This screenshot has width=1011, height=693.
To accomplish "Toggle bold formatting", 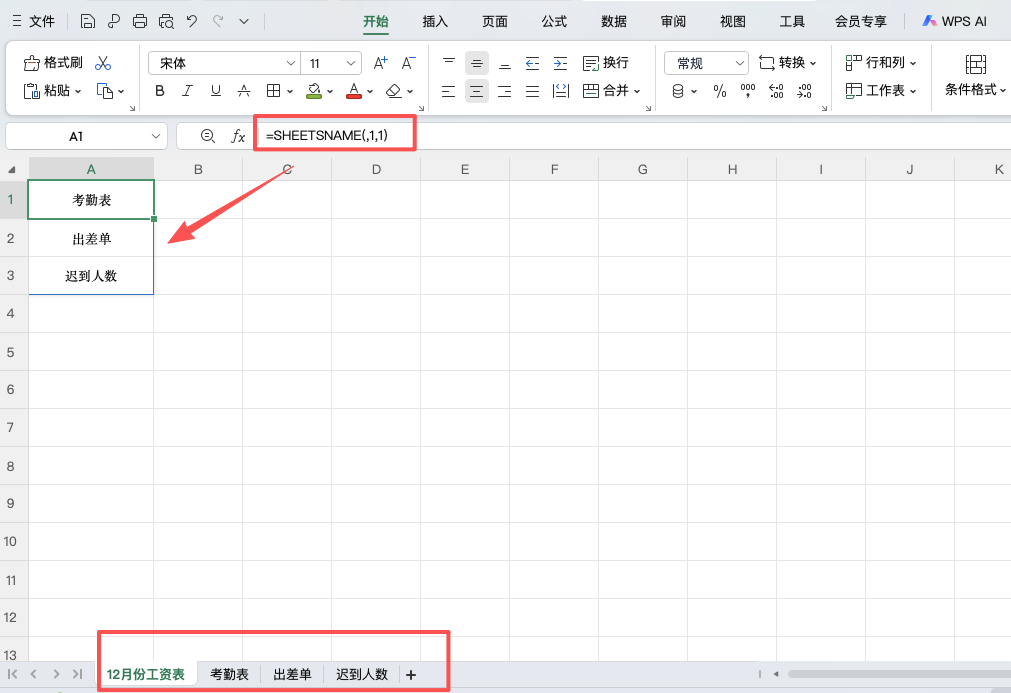I will 159,91.
